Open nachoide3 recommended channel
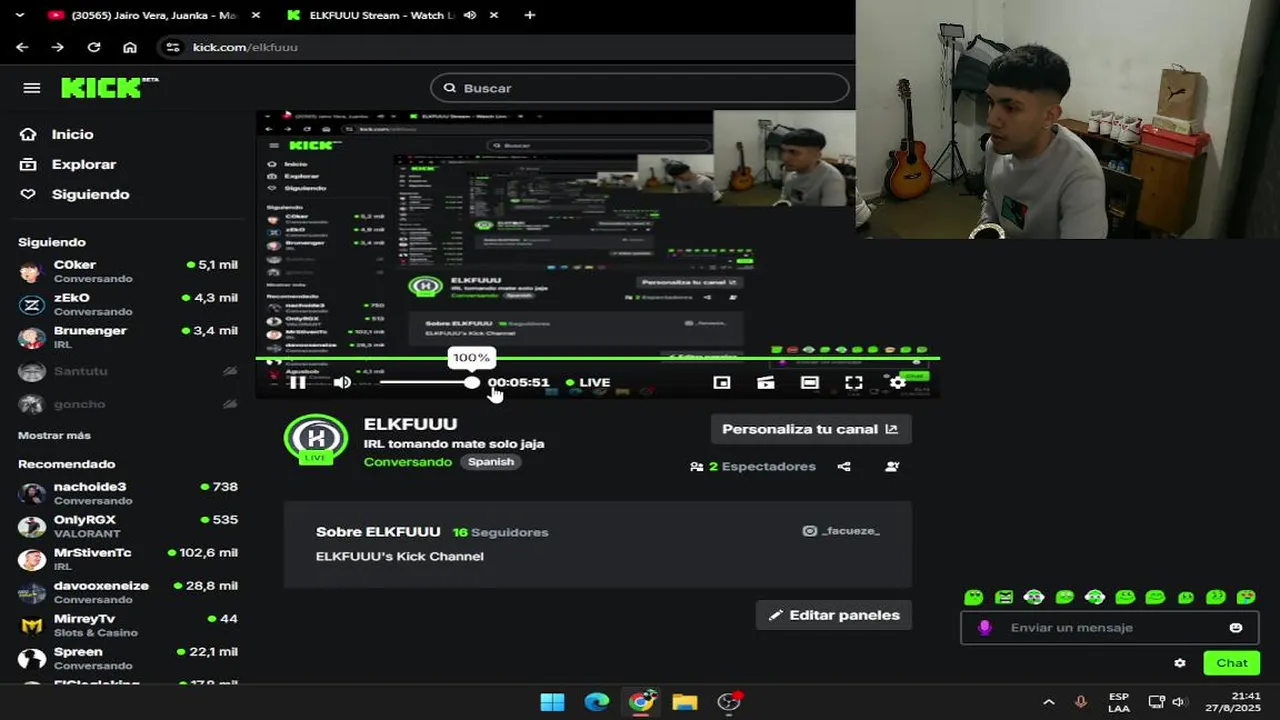The image size is (1280, 720). coord(128,493)
